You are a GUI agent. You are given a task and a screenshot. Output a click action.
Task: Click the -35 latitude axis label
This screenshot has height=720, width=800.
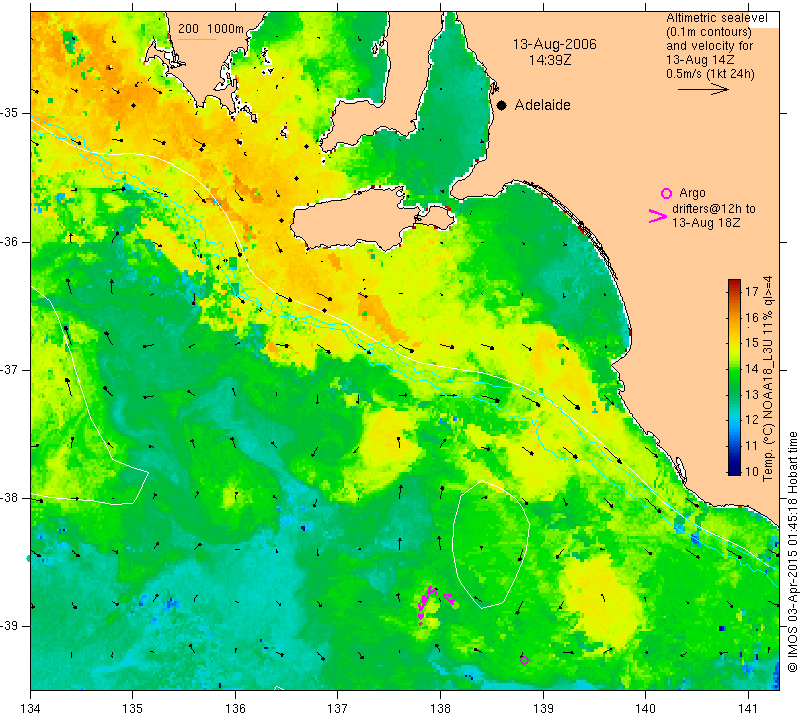(x=10, y=113)
